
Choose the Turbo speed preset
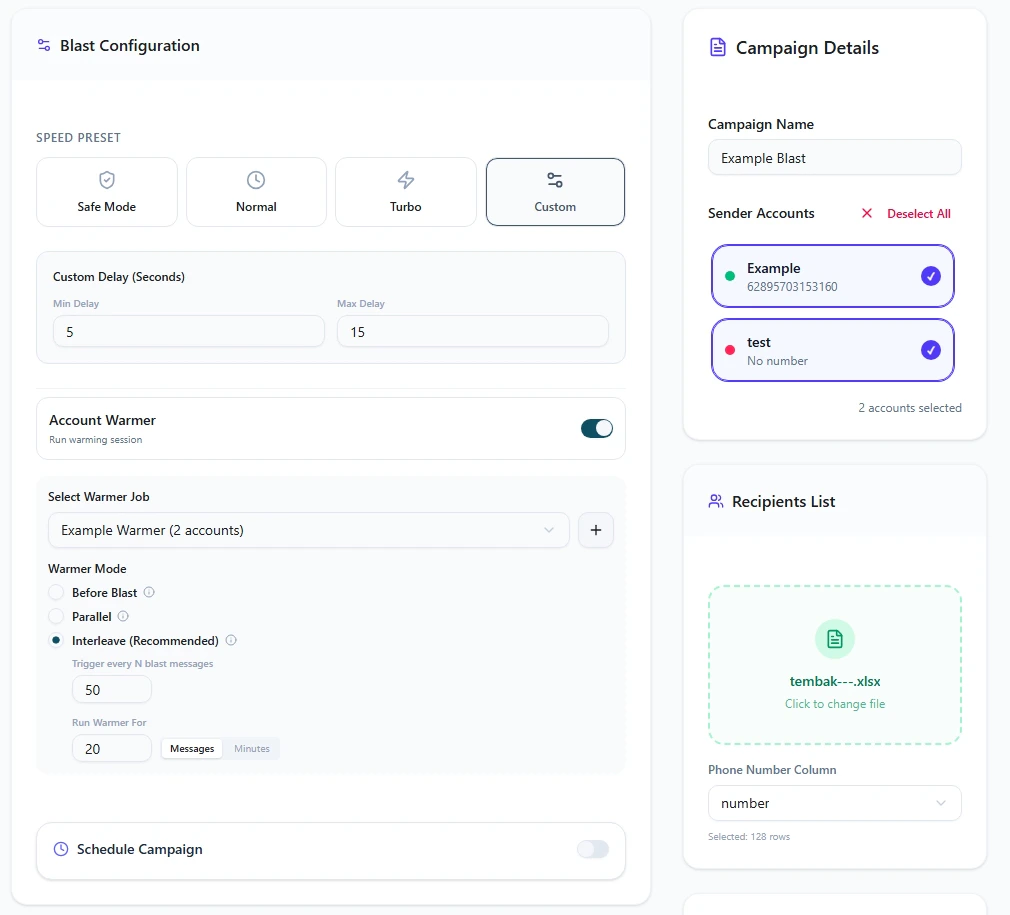click(x=406, y=192)
